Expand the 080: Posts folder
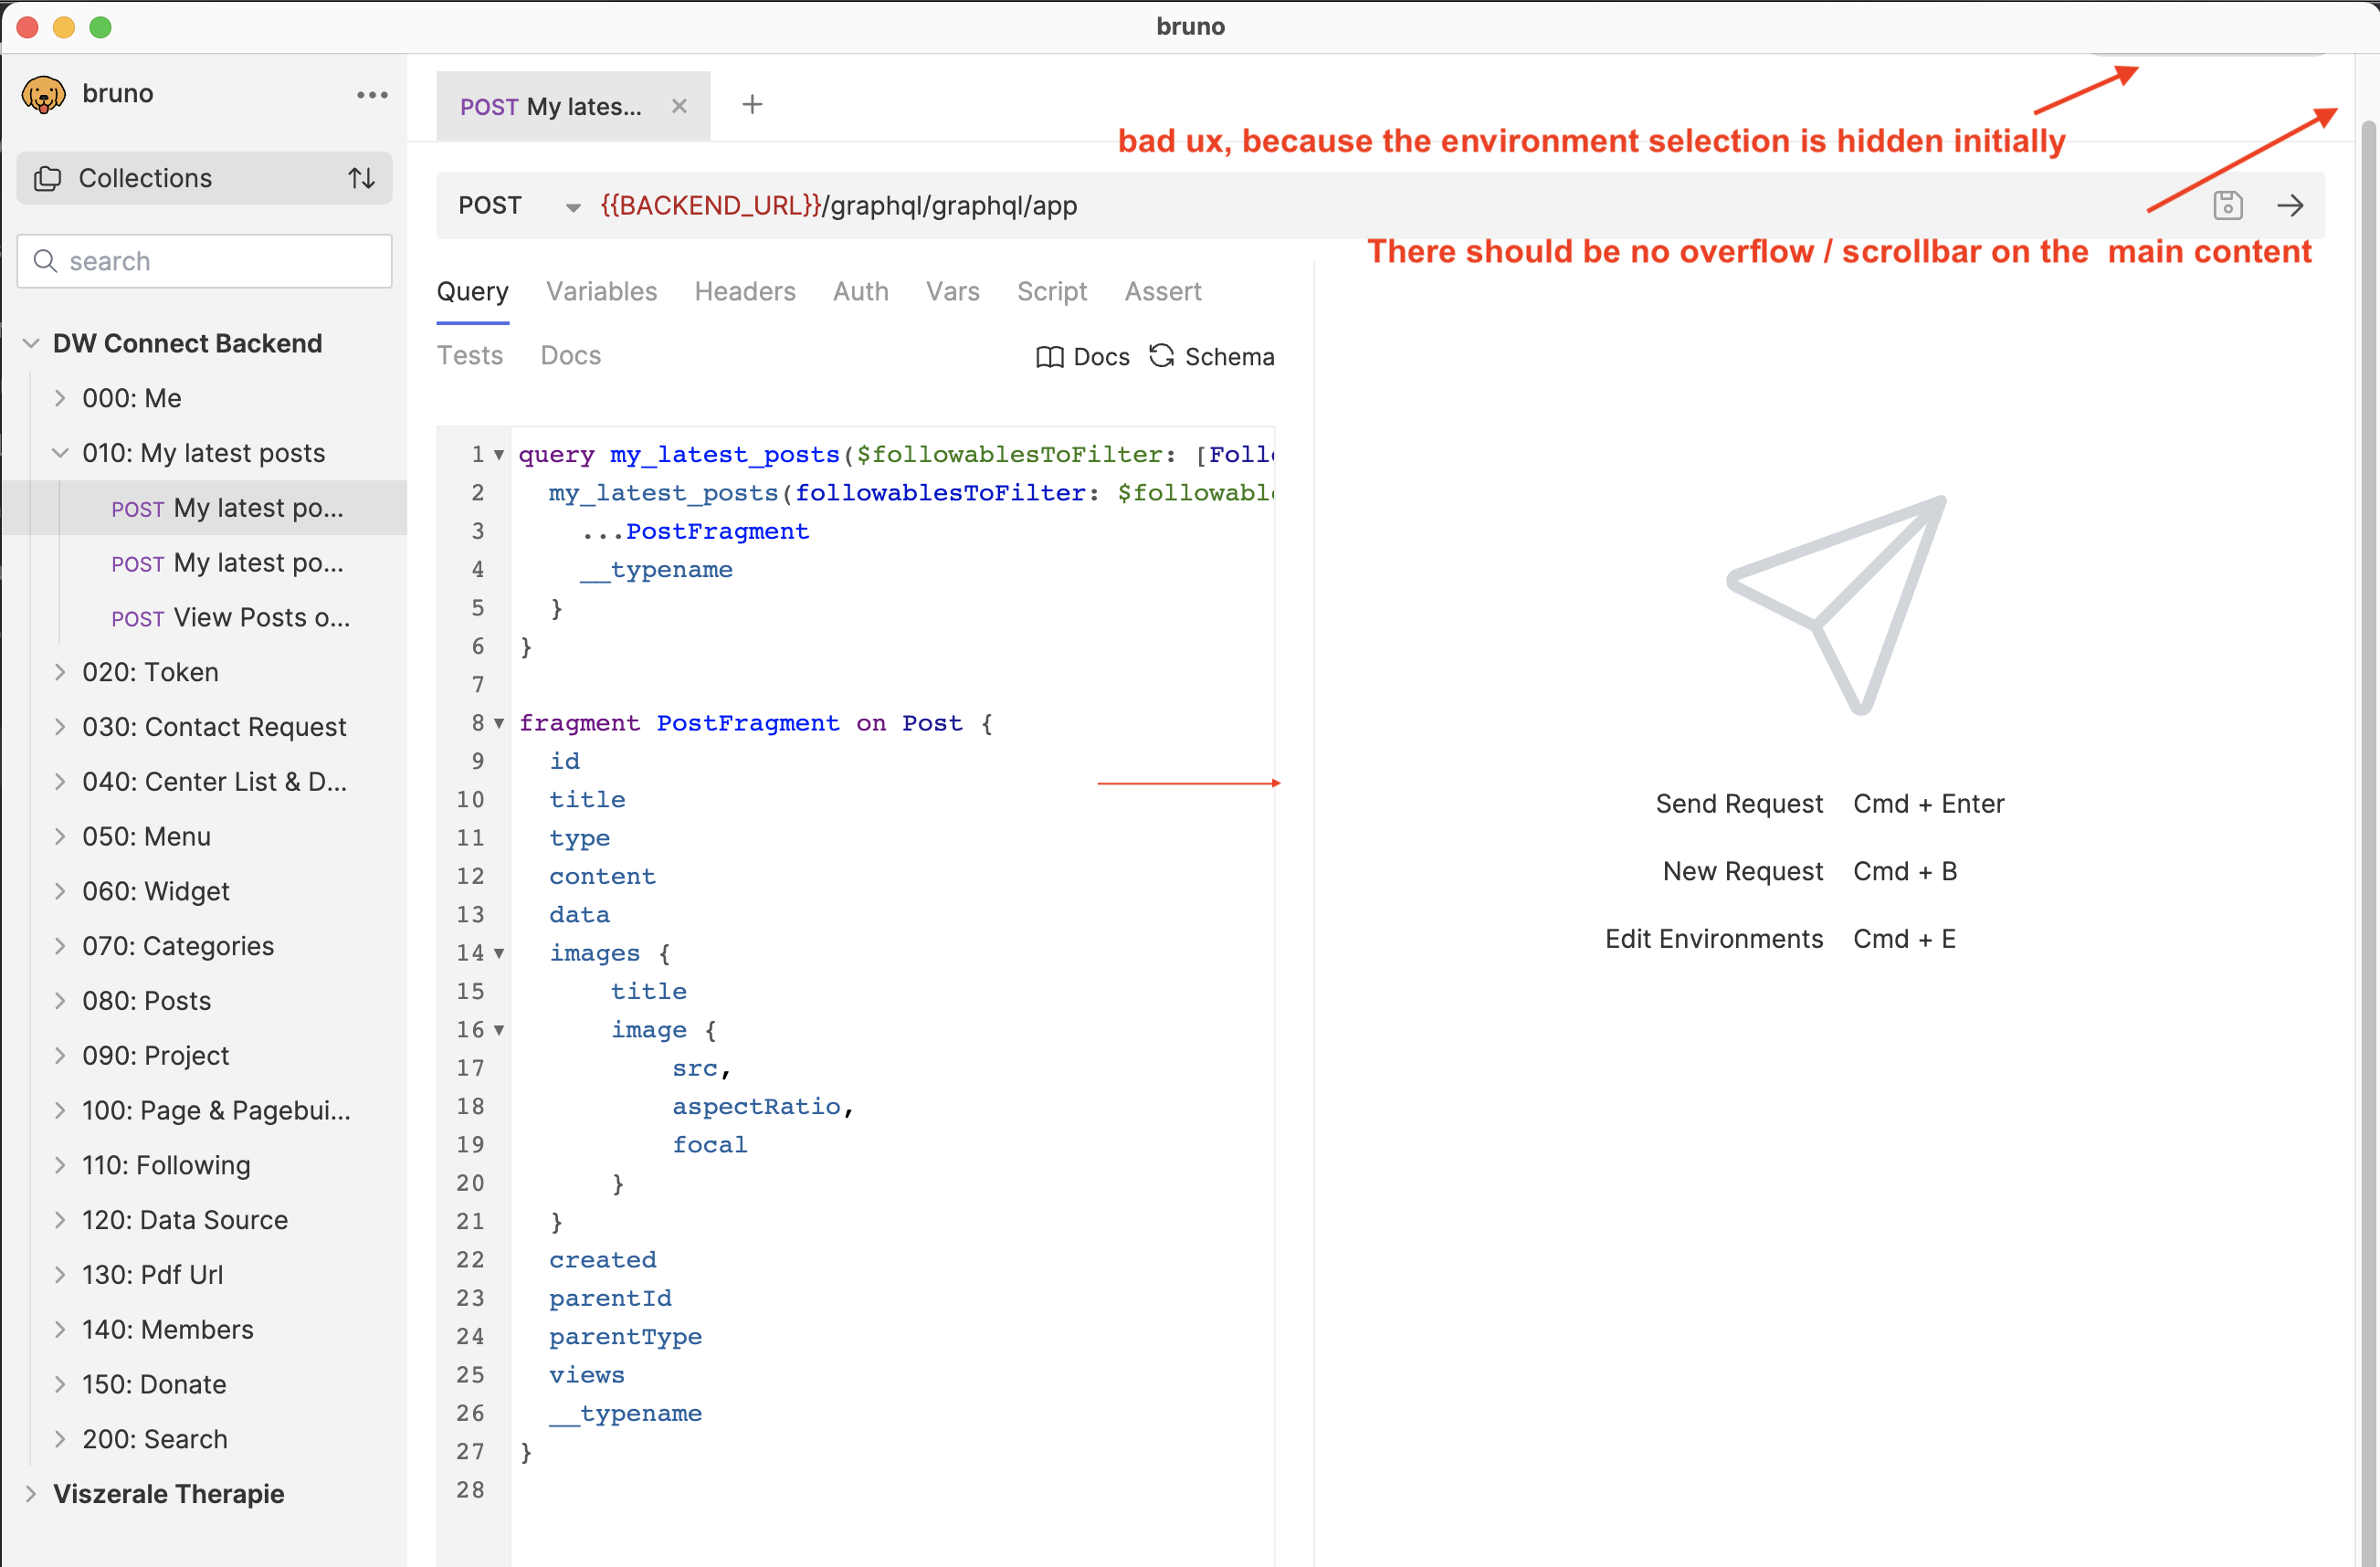Image resolution: width=2380 pixels, height=1567 pixels. point(61,1000)
